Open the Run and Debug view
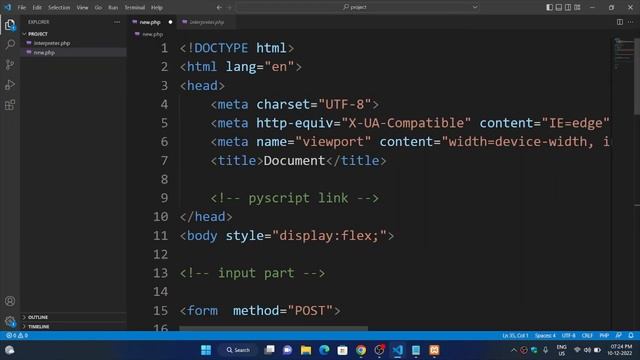This screenshot has width=640, height=360. click(x=10, y=85)
